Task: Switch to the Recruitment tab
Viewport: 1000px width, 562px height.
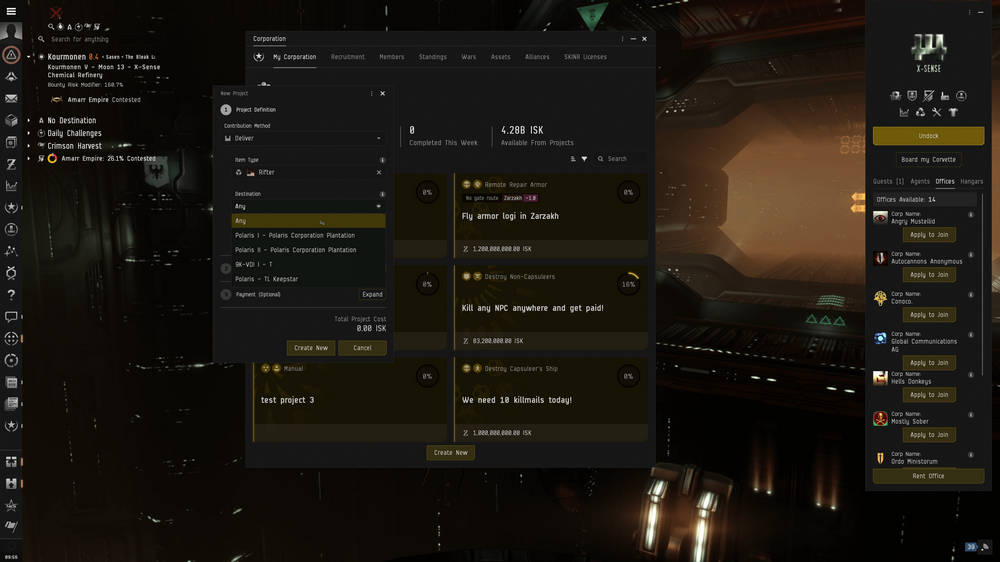Action: (x=348, y=57)
